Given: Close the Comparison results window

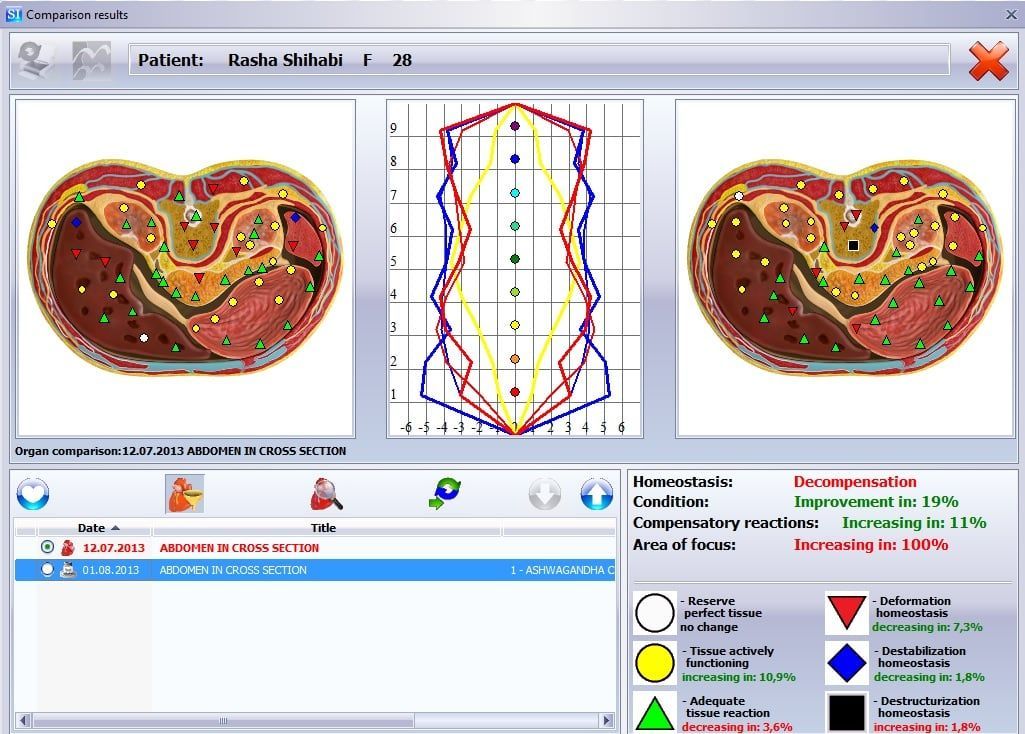Looking at the screenshot, I should (x=1010, y=14).
